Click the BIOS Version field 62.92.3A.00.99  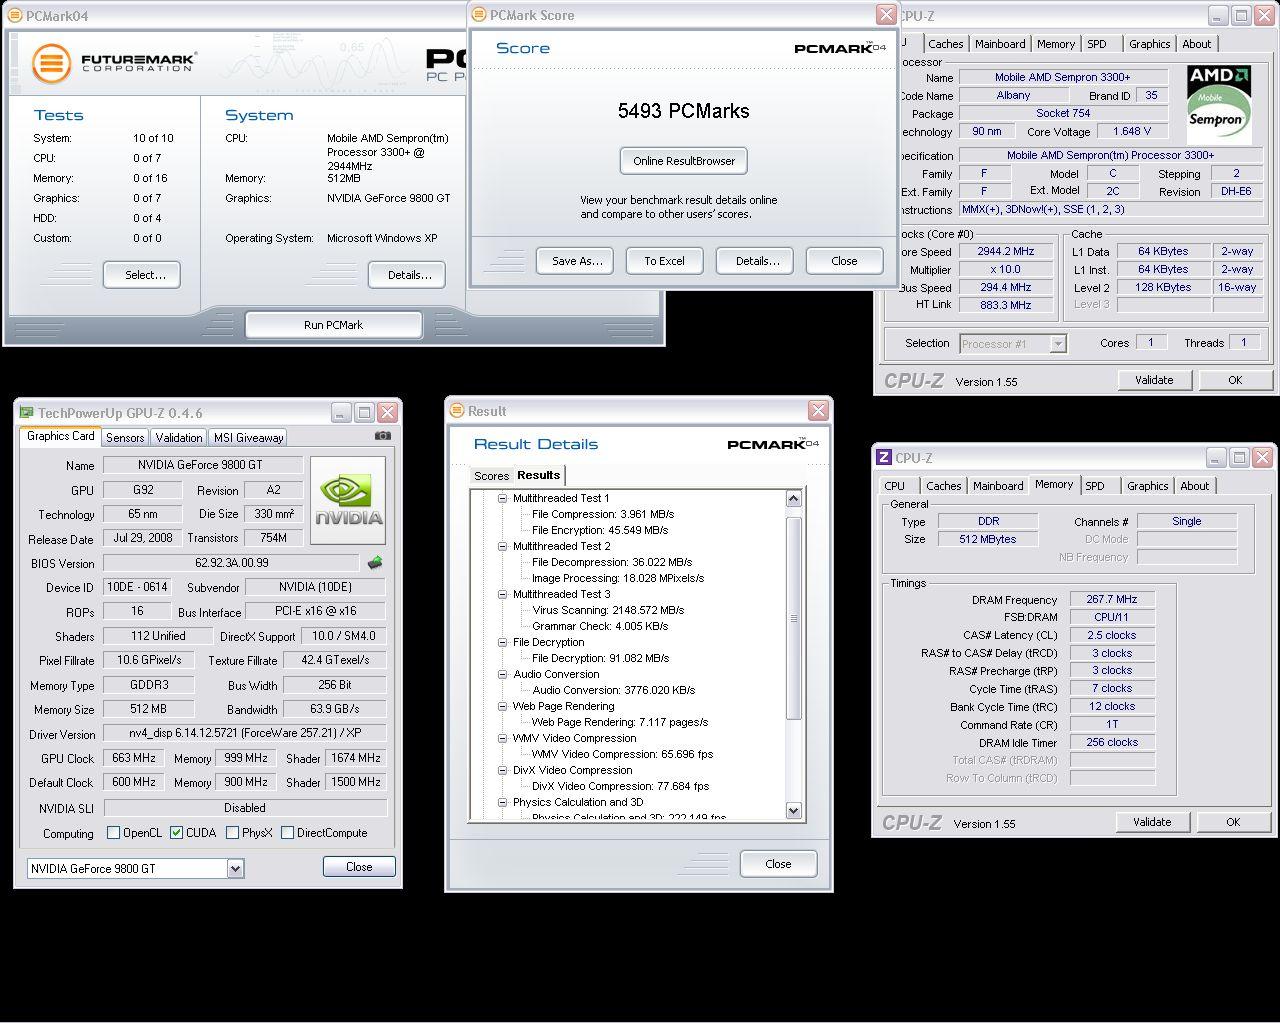tap(231, 563)
